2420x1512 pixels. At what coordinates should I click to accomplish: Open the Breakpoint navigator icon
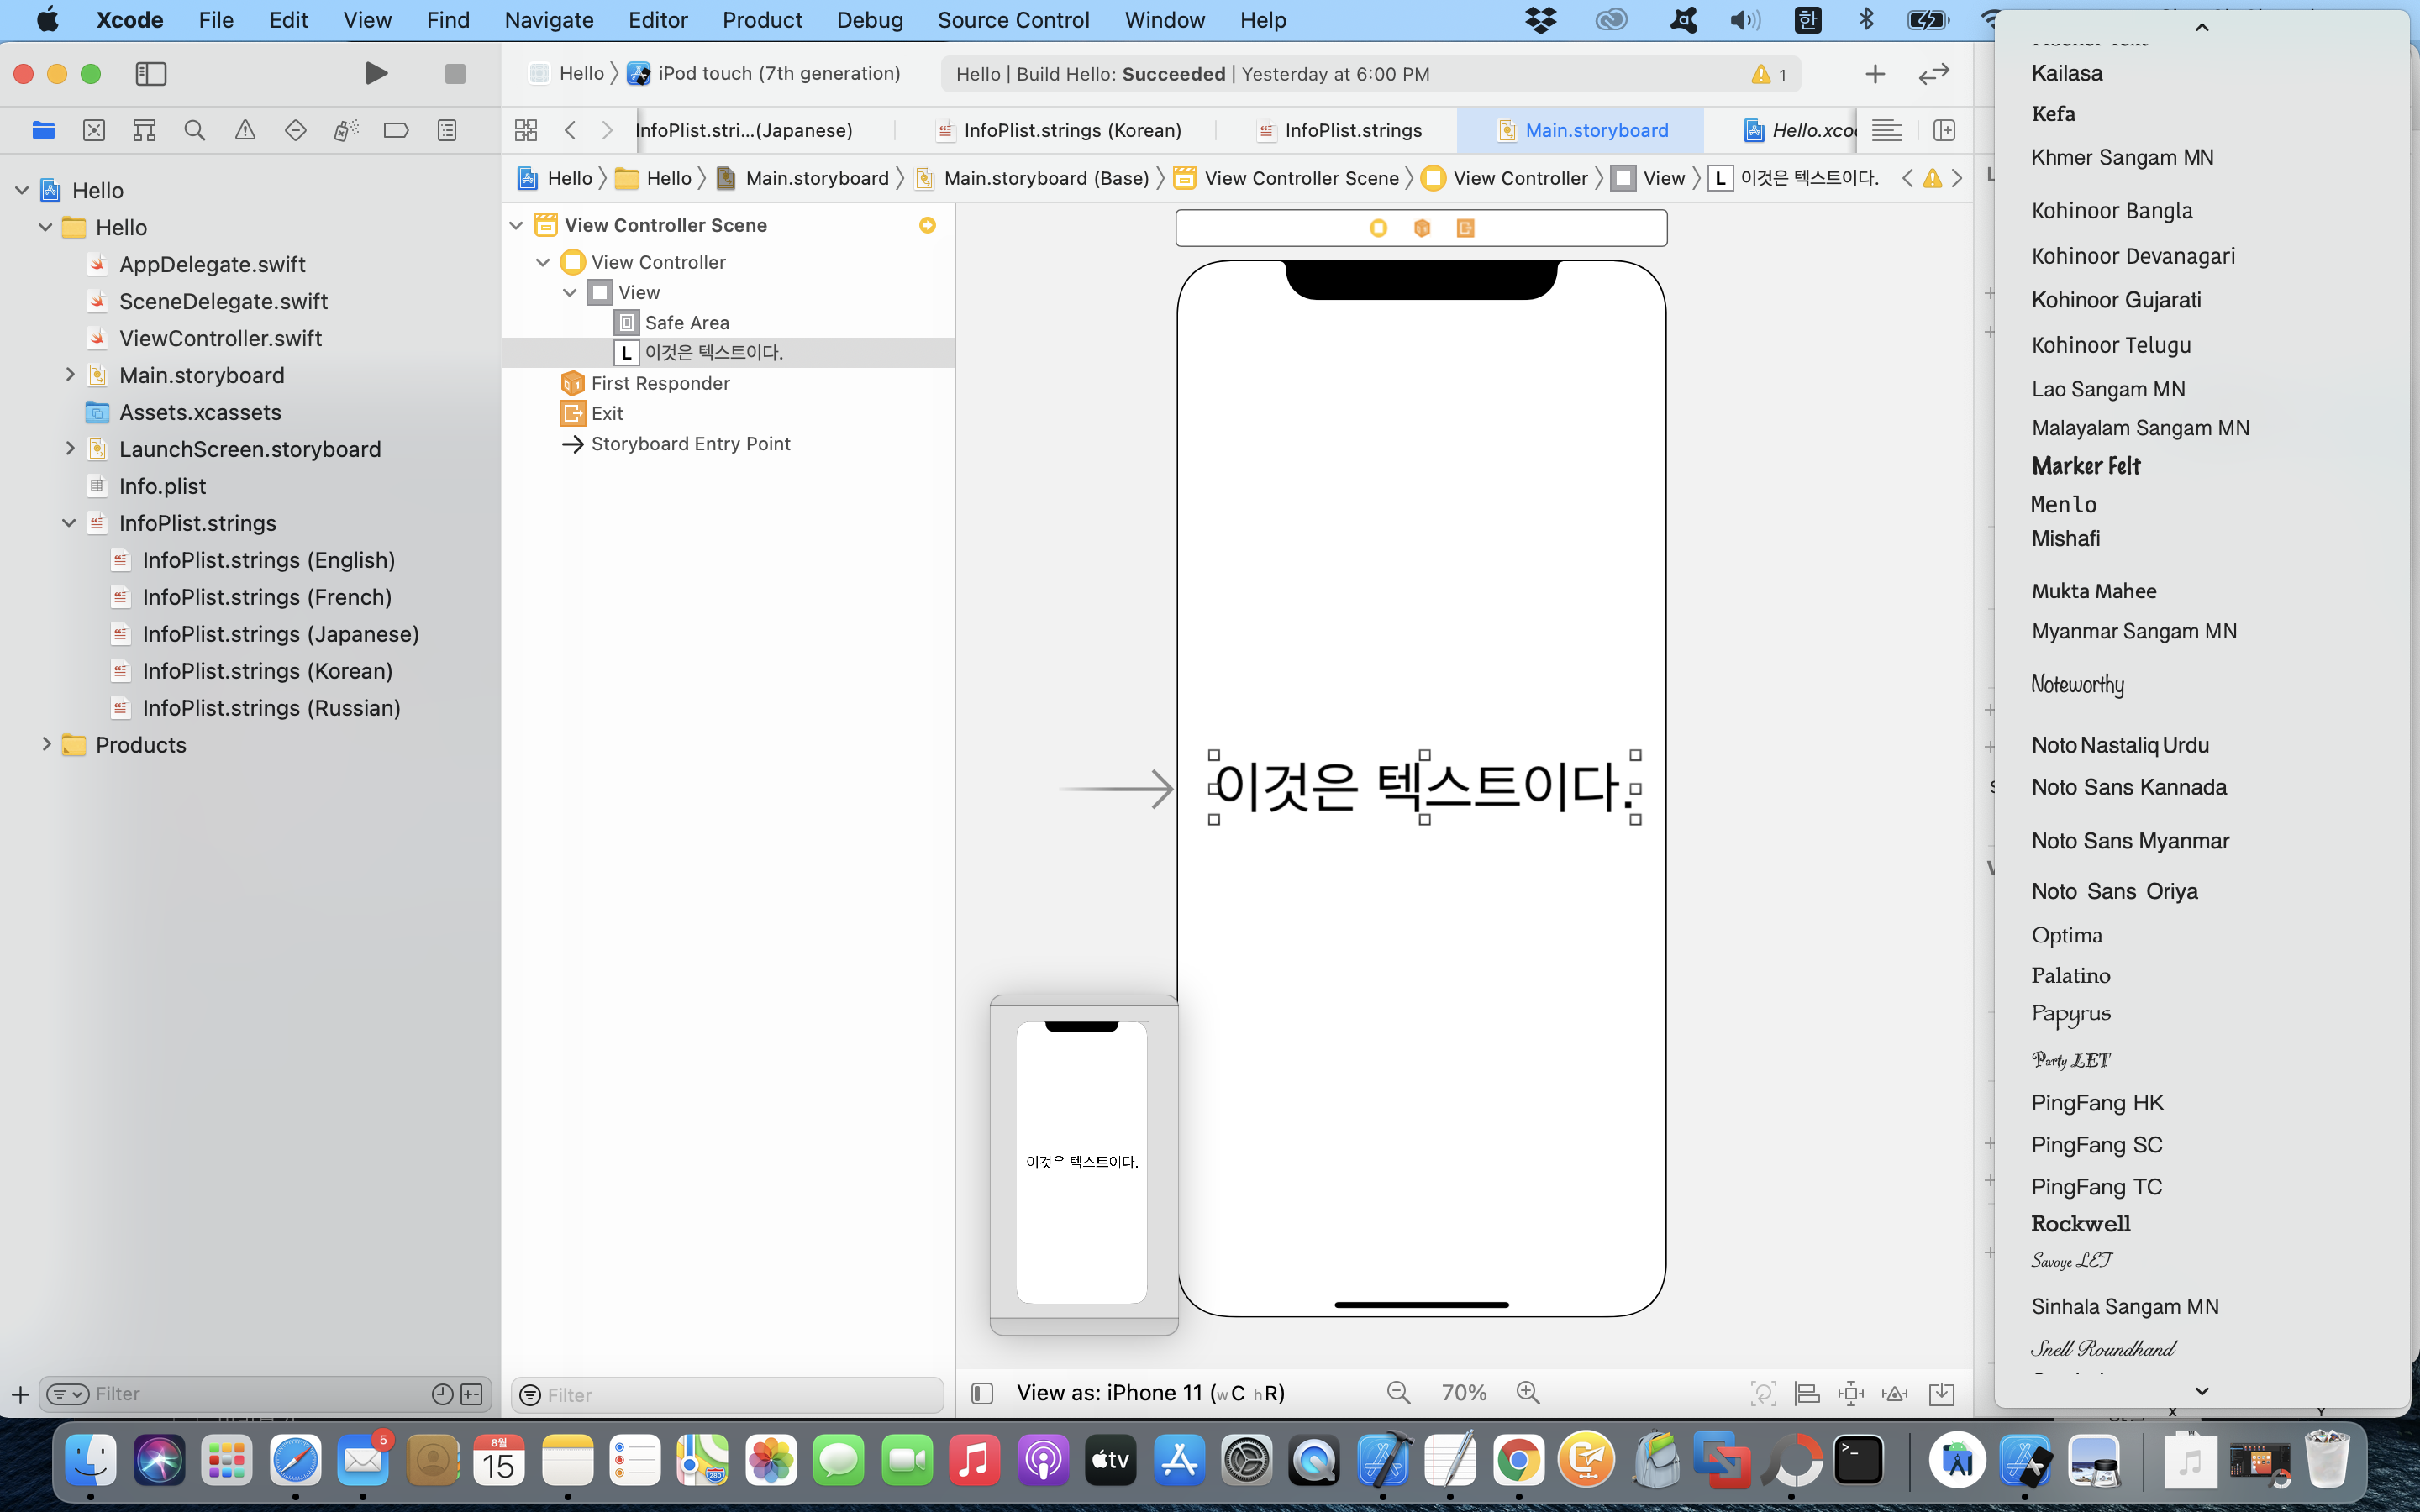point(396,130)
